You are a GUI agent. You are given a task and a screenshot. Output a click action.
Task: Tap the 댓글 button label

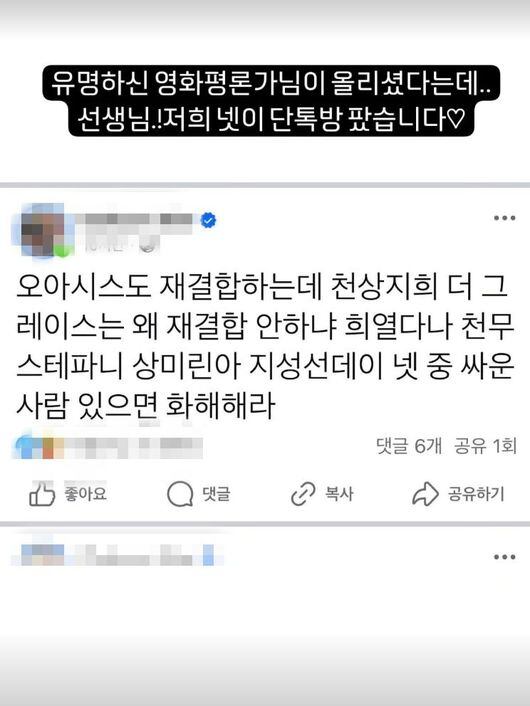coord(217,494)
